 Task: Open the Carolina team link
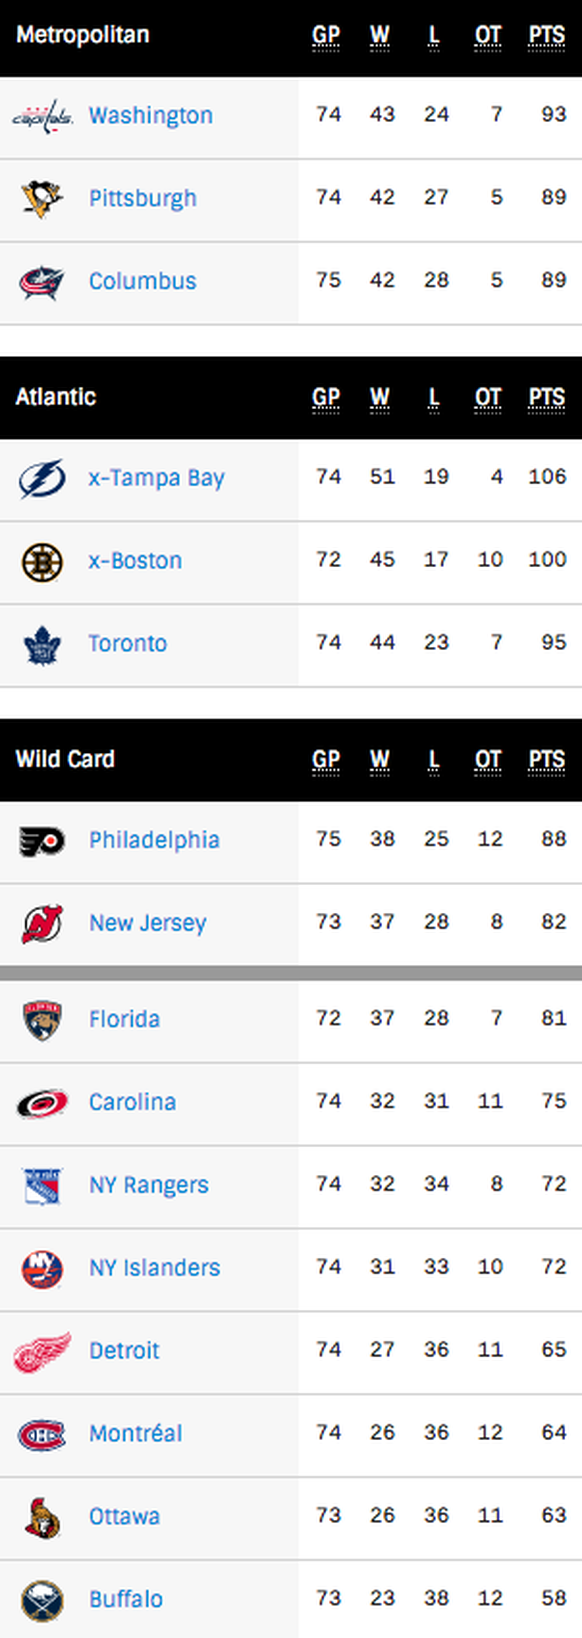(x=132, y=1102)
